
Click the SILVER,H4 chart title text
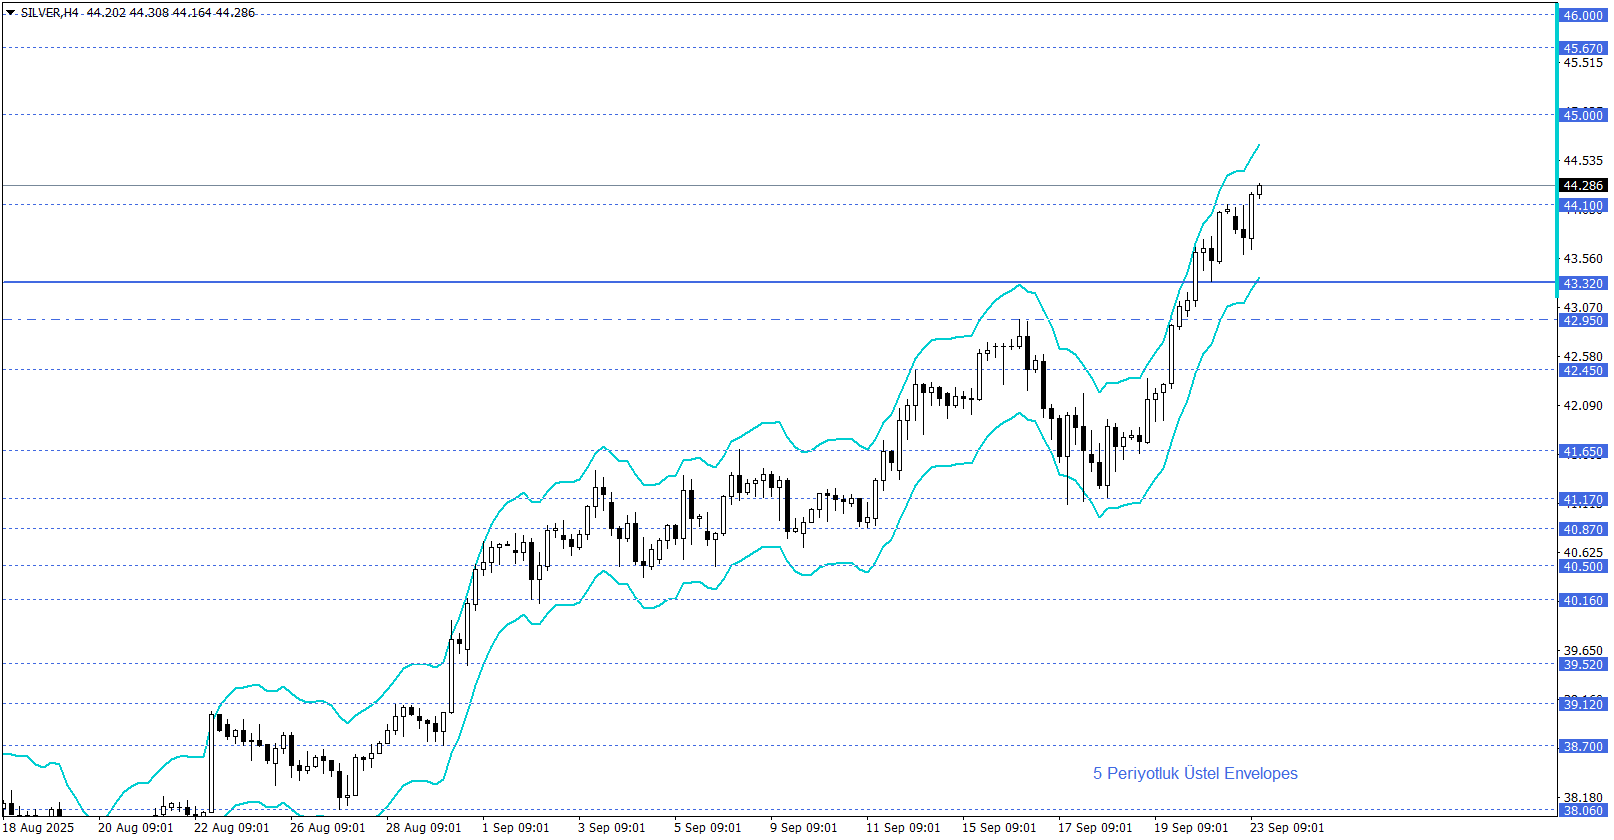(x=50, y=13)
